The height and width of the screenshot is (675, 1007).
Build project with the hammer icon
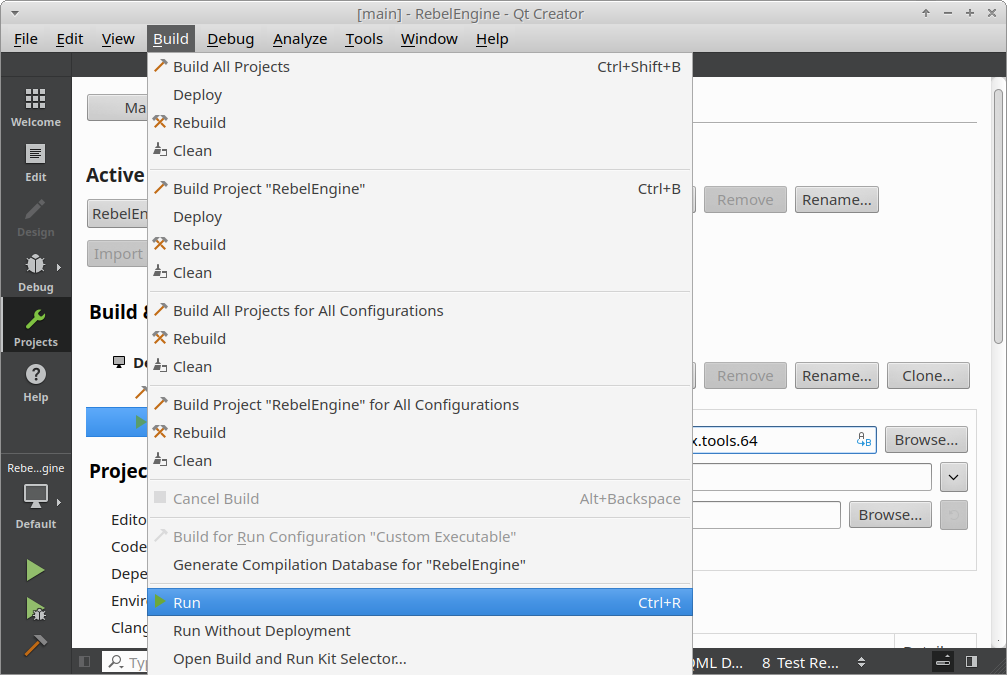pyautogui.click(x=35, y=645)
